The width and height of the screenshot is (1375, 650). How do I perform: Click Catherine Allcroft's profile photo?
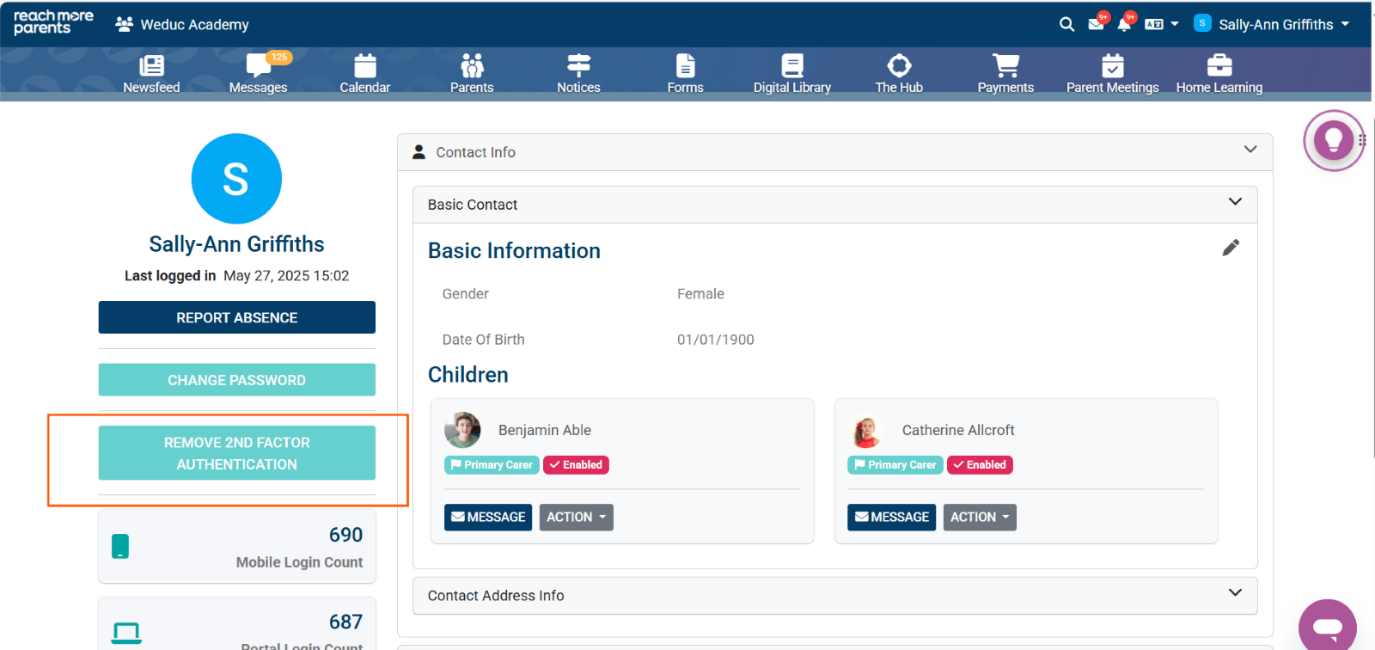pyautogui.click(x=865, y=431)
